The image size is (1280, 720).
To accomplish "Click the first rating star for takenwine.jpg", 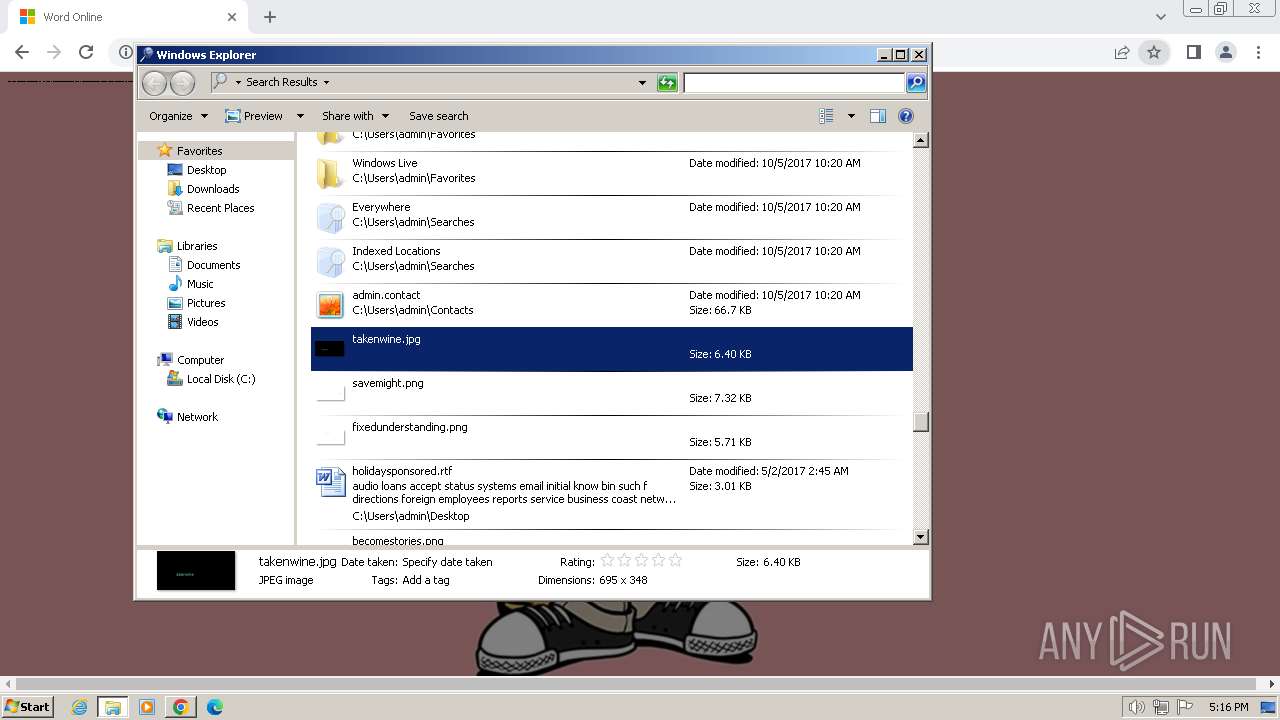I will tap(607, 561).
